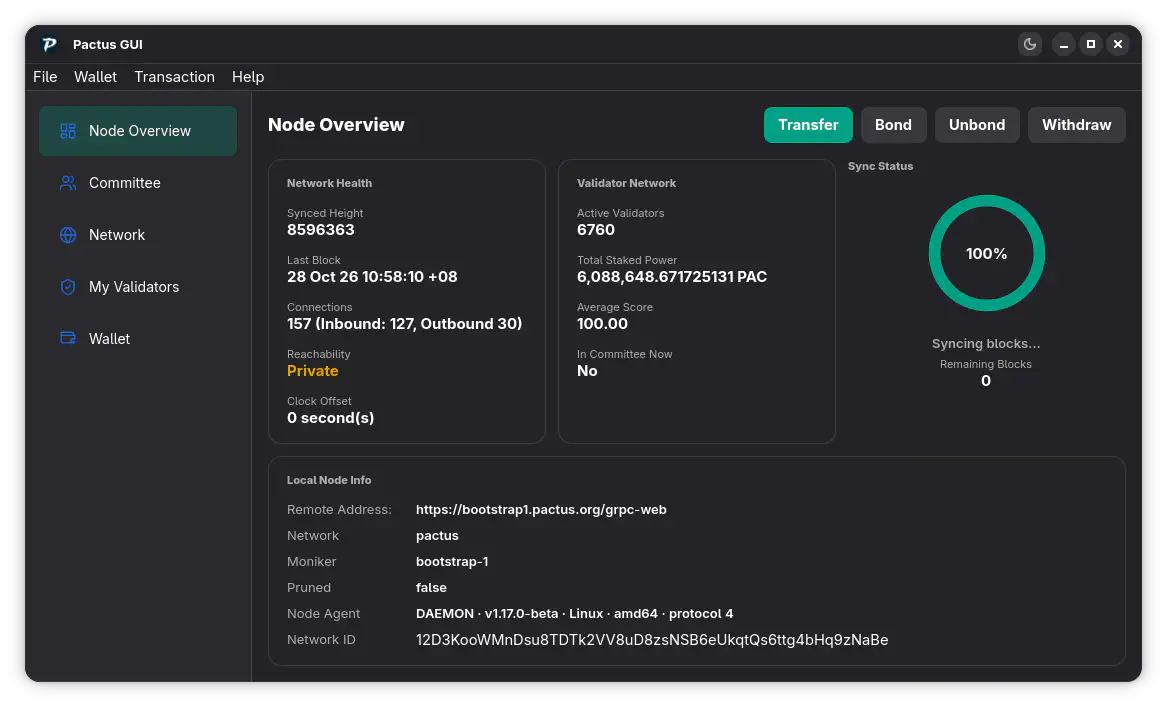Click the My Validators shield icon

68,287
